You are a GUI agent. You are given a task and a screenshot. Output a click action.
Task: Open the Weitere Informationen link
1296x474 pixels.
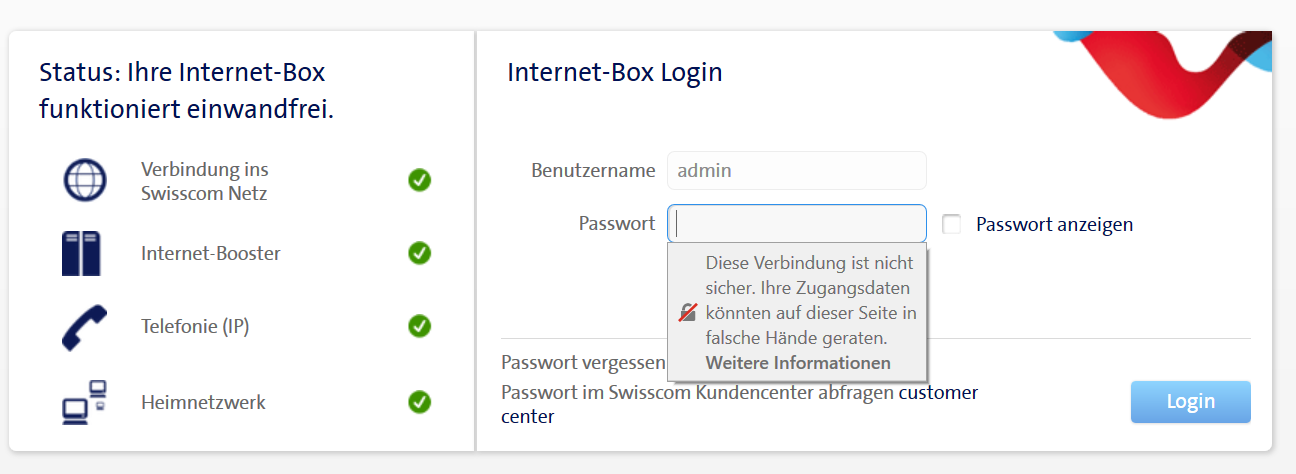798,362
